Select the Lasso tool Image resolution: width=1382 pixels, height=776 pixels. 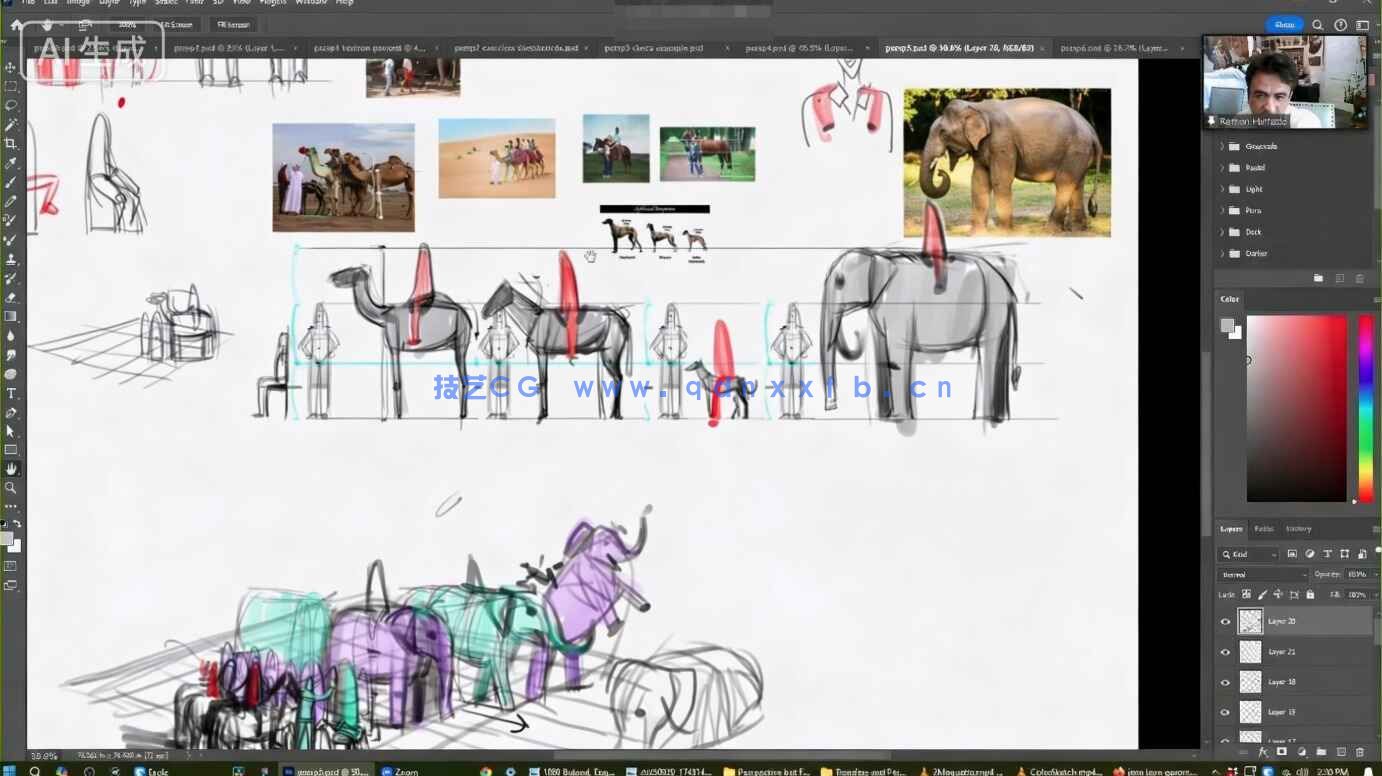11,105
